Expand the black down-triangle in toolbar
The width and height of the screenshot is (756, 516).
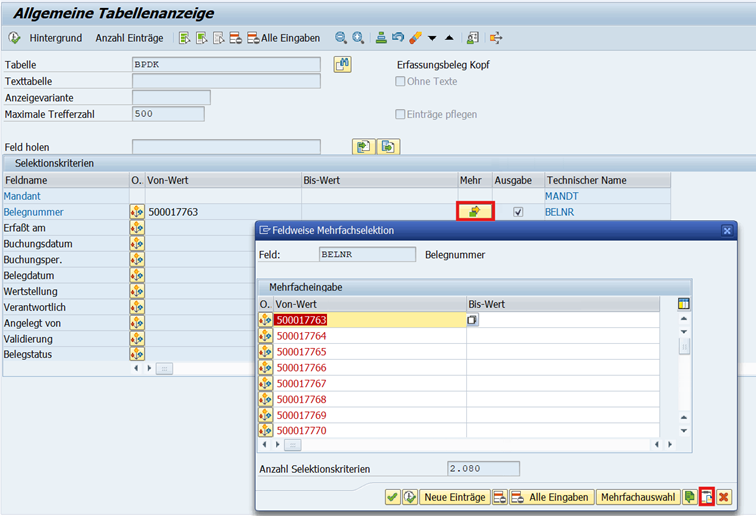(432, 38)
